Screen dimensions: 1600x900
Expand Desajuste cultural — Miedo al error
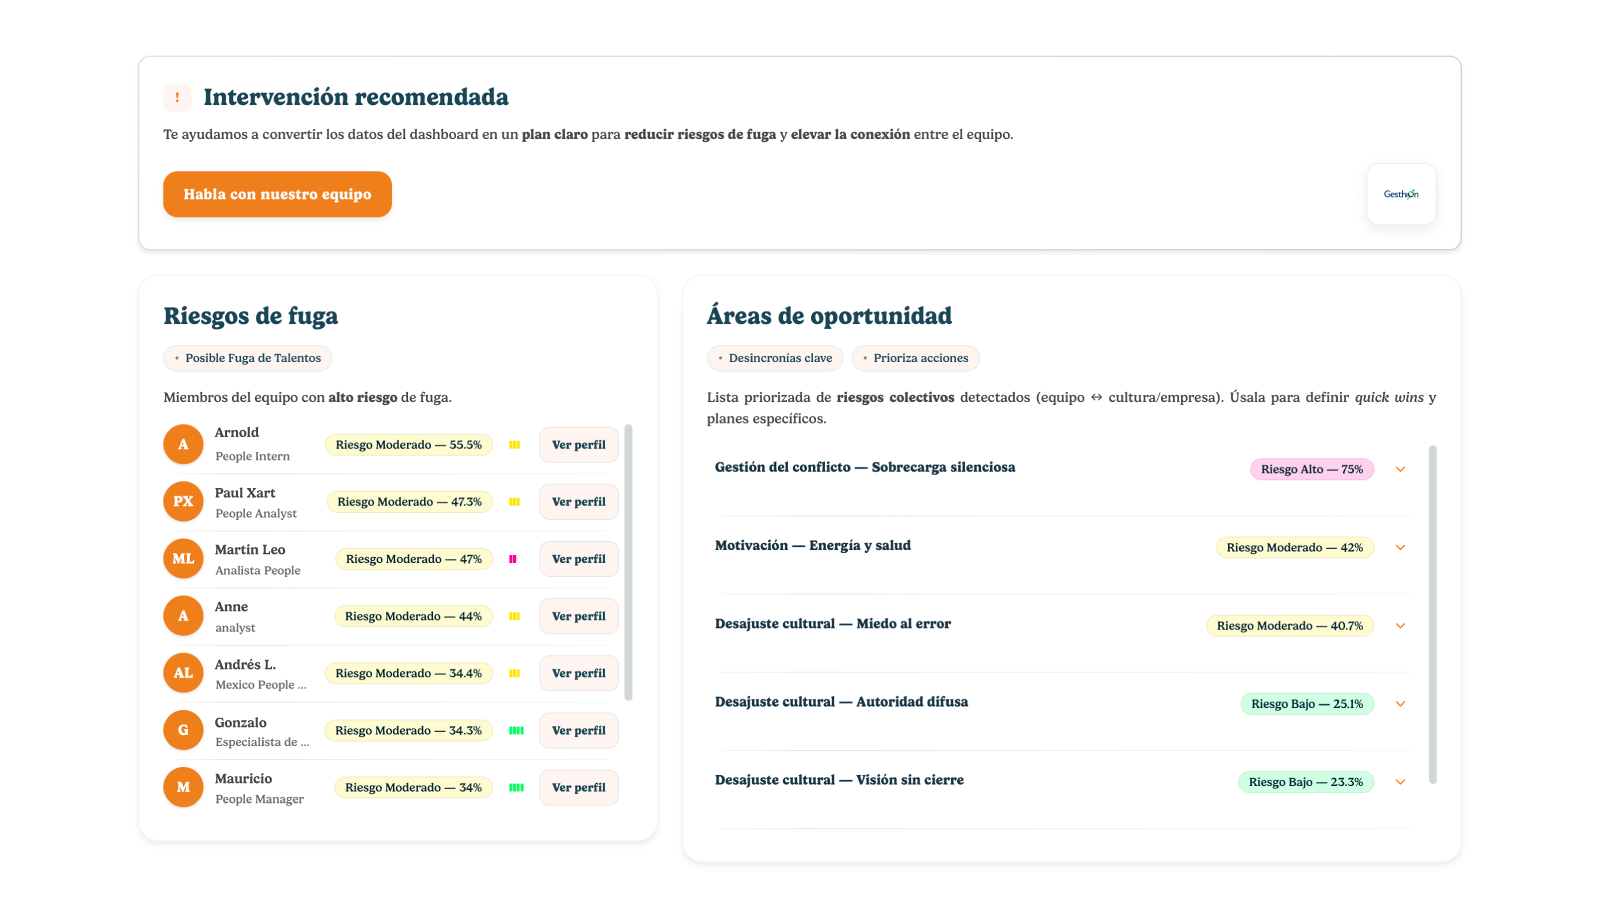pyautogui.click(x=1400, y=626)
